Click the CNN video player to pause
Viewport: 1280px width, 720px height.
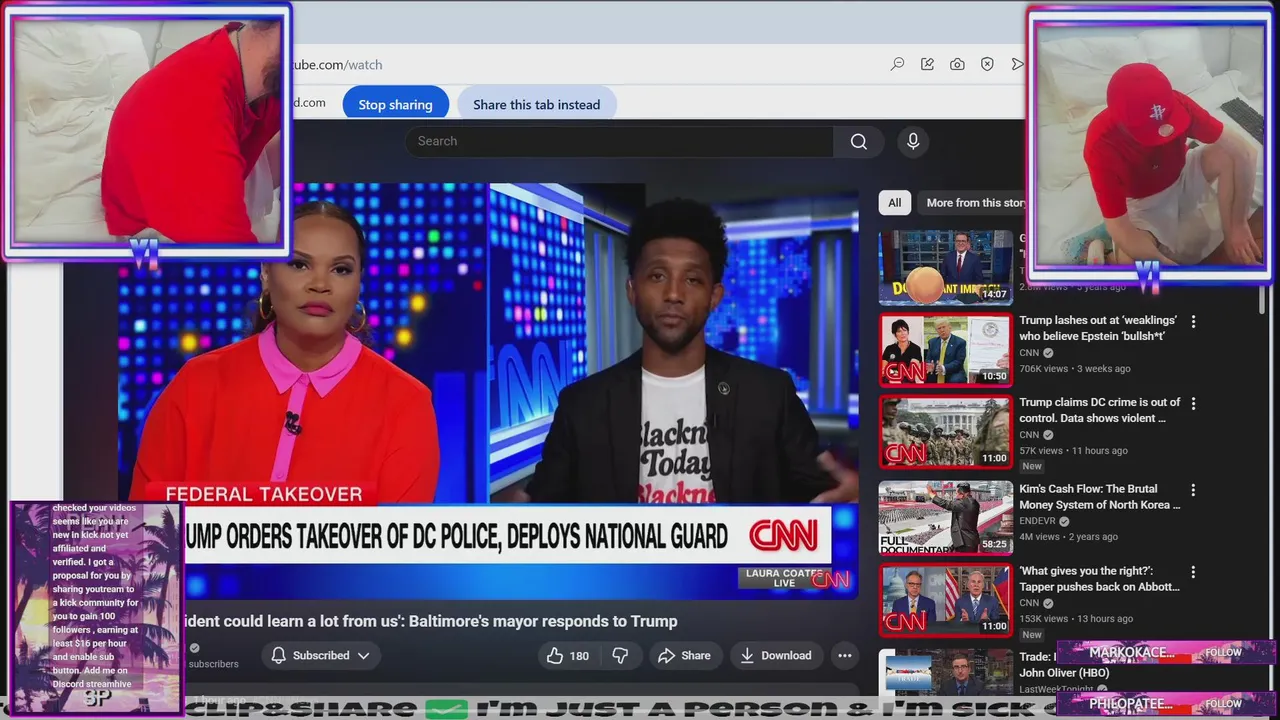point(488,390)
